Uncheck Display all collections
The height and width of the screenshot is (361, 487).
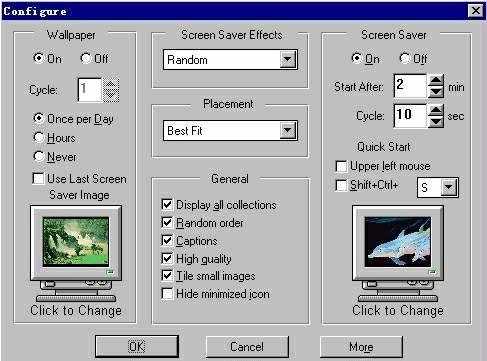167,204
